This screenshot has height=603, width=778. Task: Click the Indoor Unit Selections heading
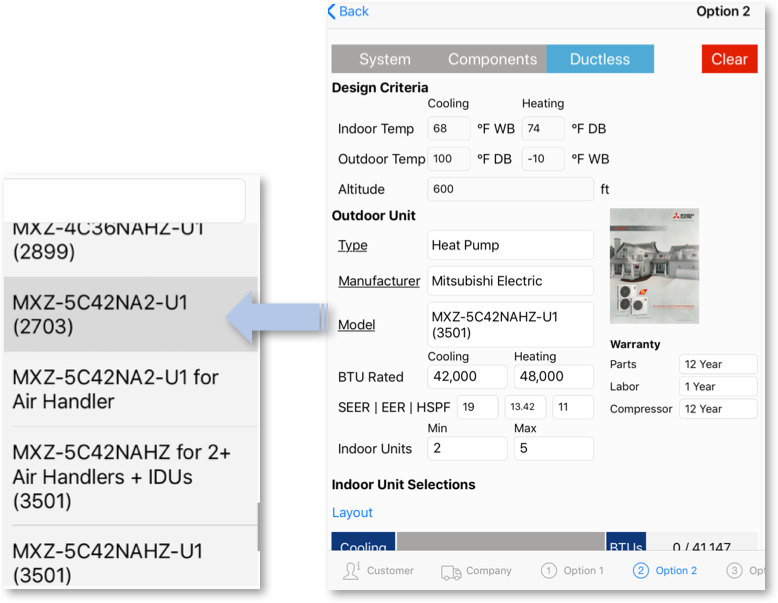pos(403,485)
